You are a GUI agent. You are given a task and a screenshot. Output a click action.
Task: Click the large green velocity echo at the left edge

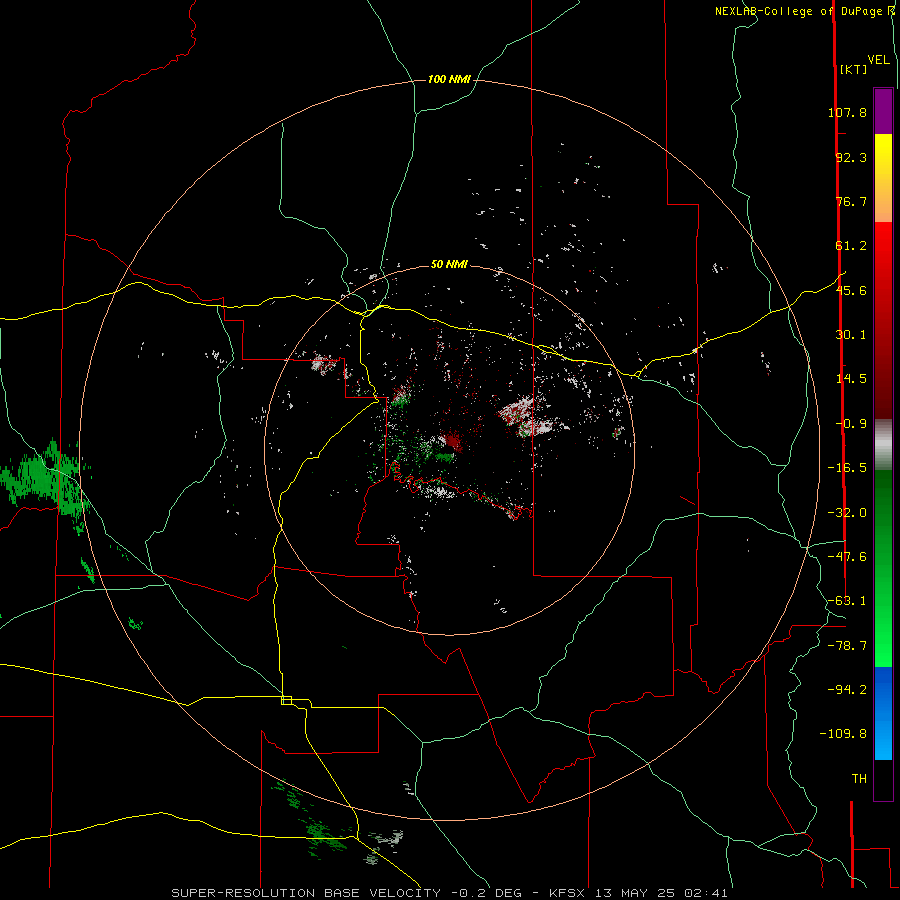point(45,479)
